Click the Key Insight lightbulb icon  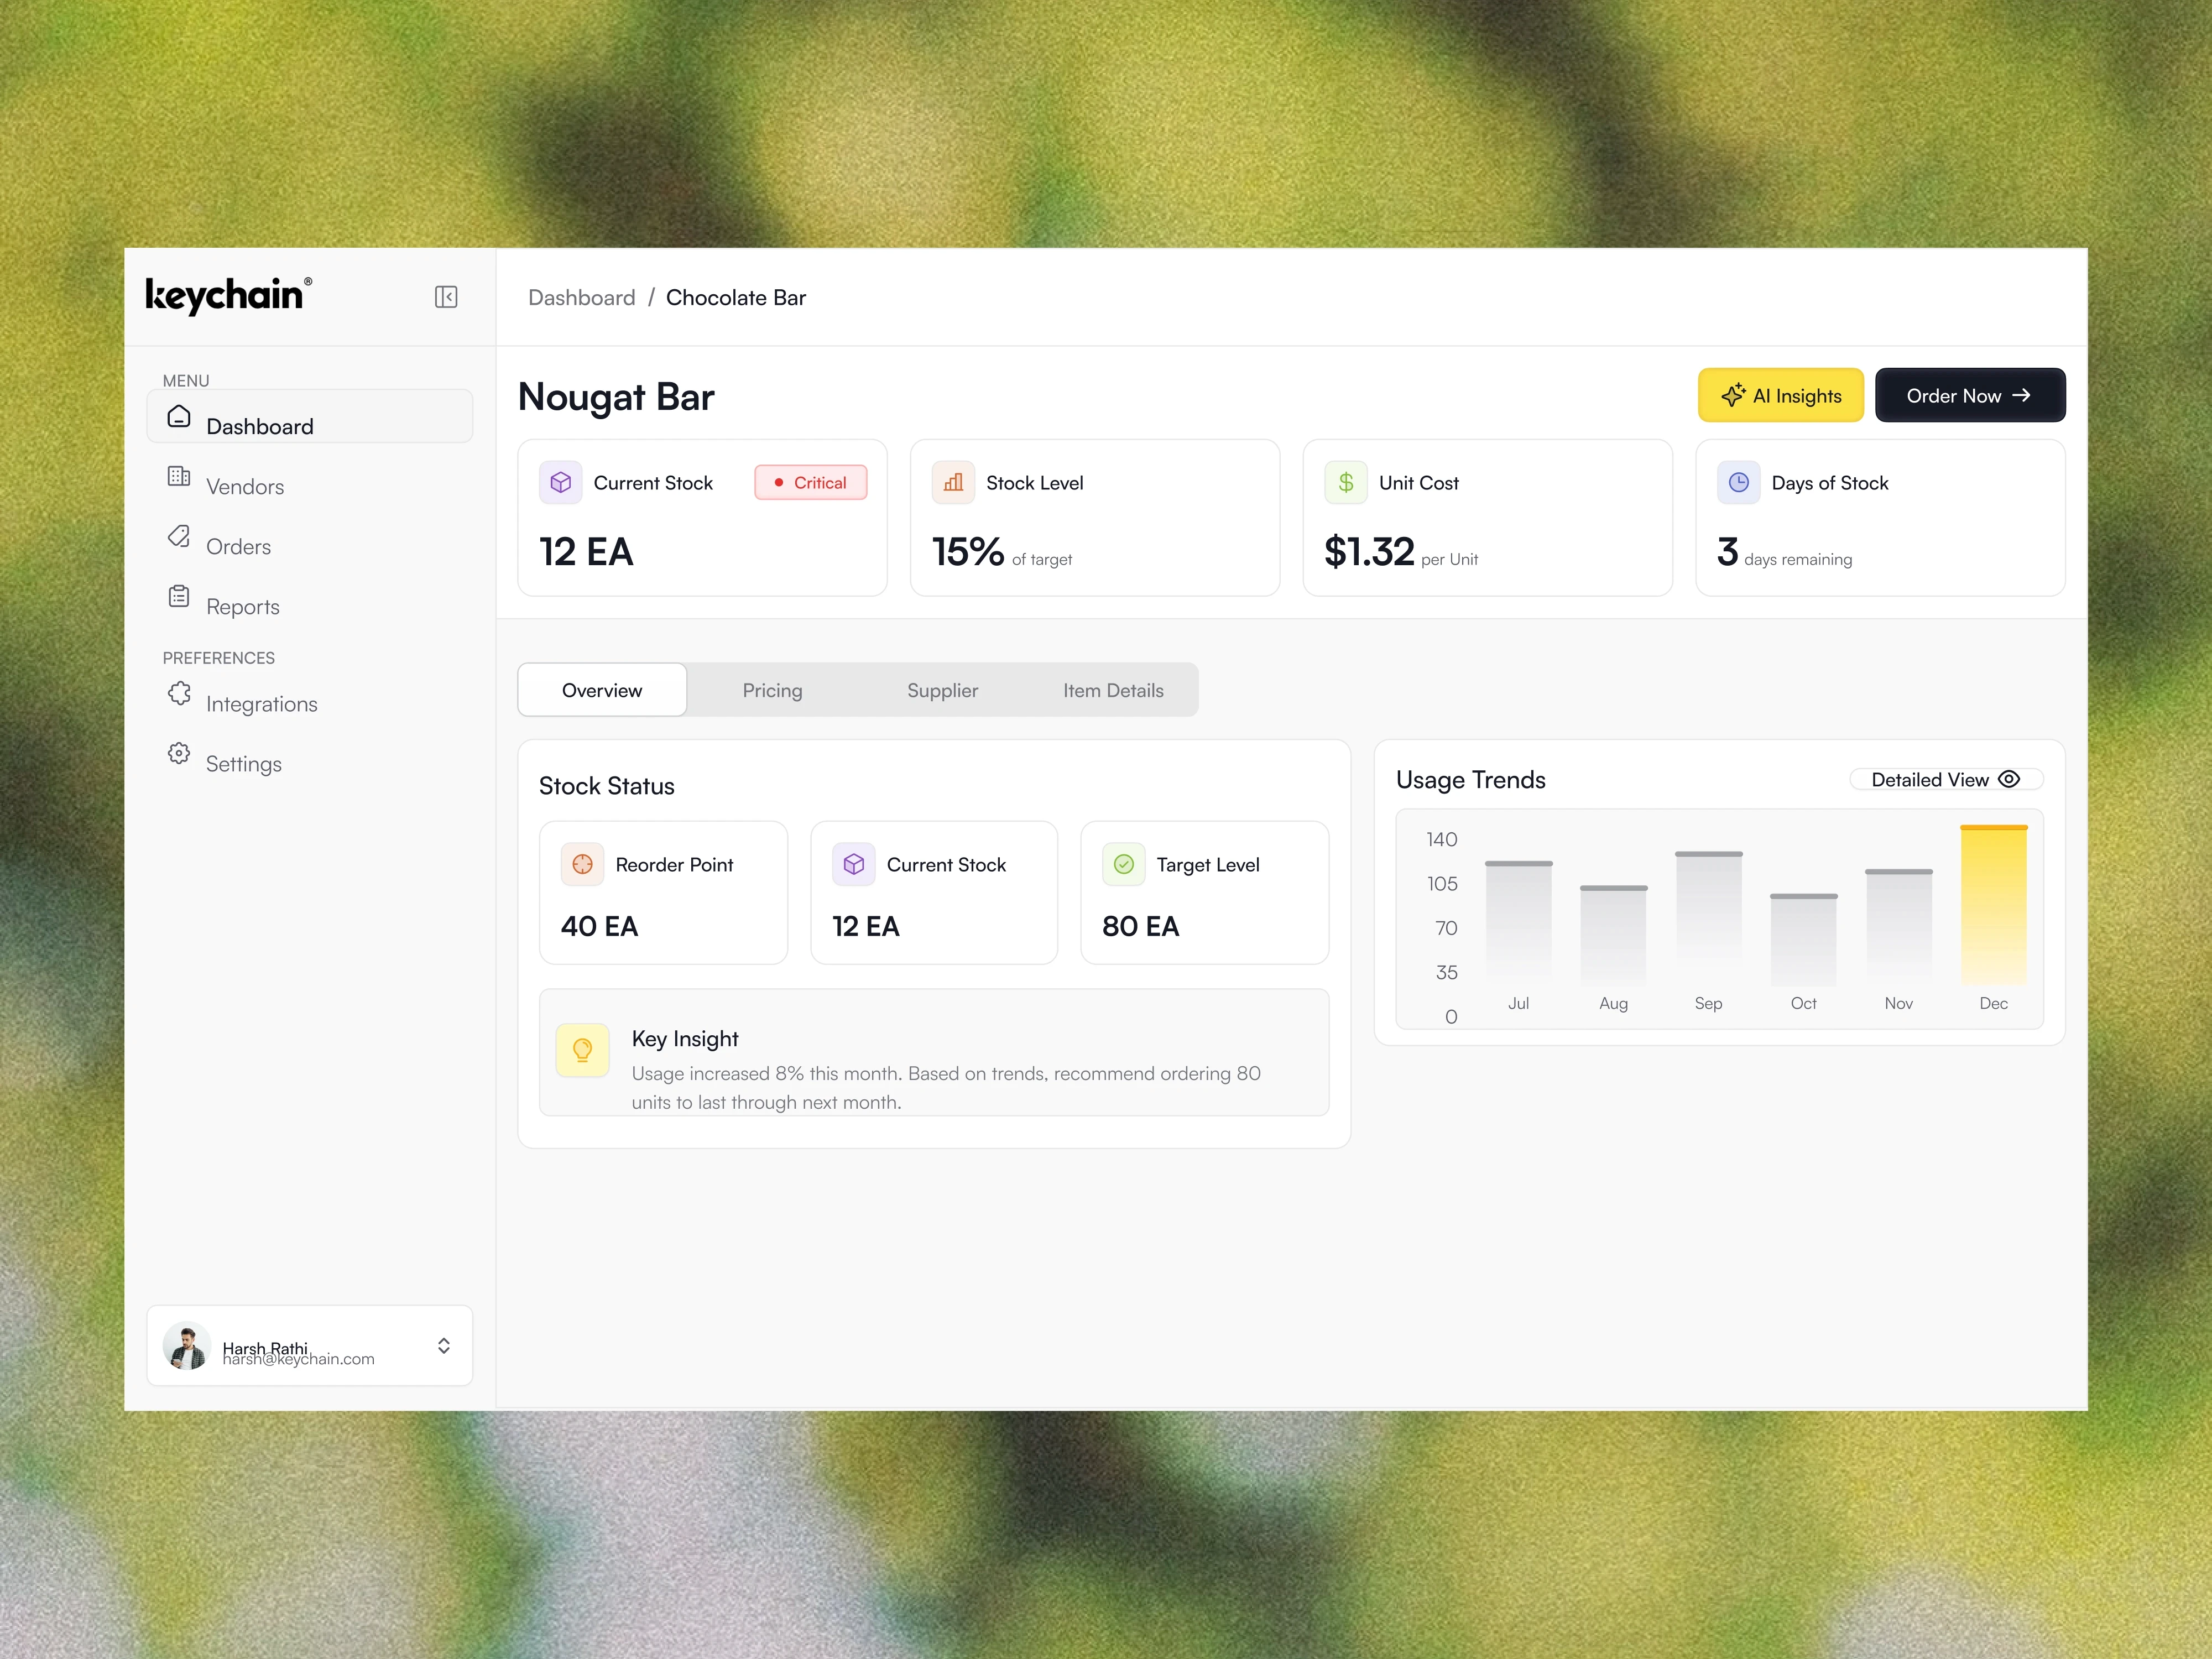click(582, 1050)
